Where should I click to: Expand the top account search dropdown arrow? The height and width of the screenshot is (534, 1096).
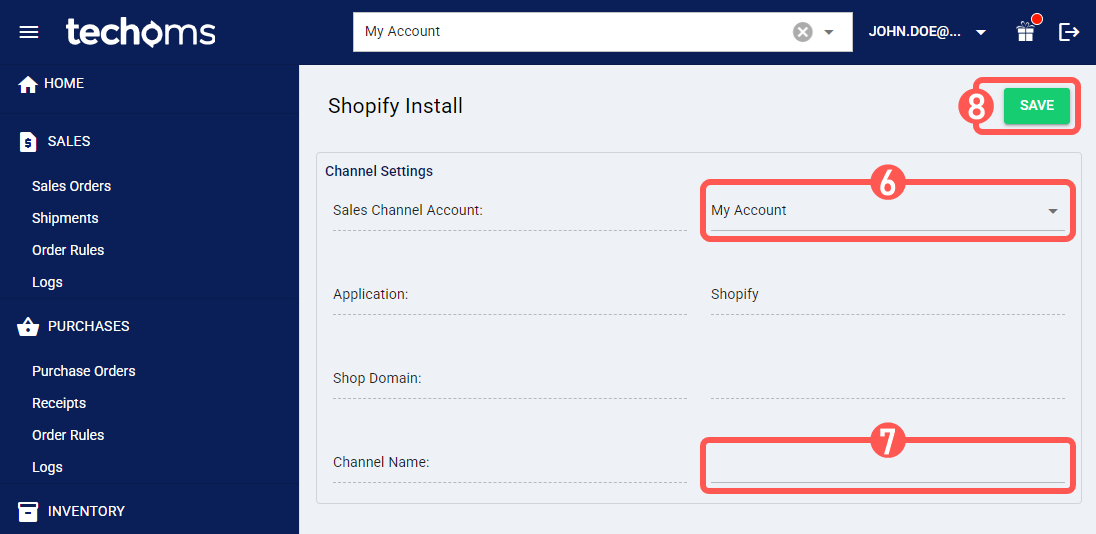coord(829,32)
